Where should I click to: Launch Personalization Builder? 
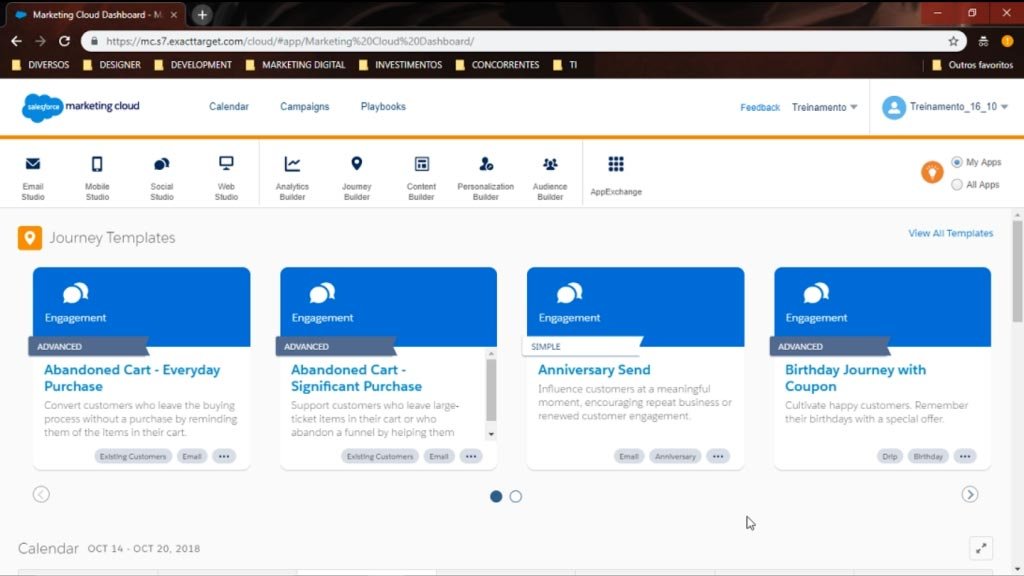pyautogui.click(x=485, y=177)
